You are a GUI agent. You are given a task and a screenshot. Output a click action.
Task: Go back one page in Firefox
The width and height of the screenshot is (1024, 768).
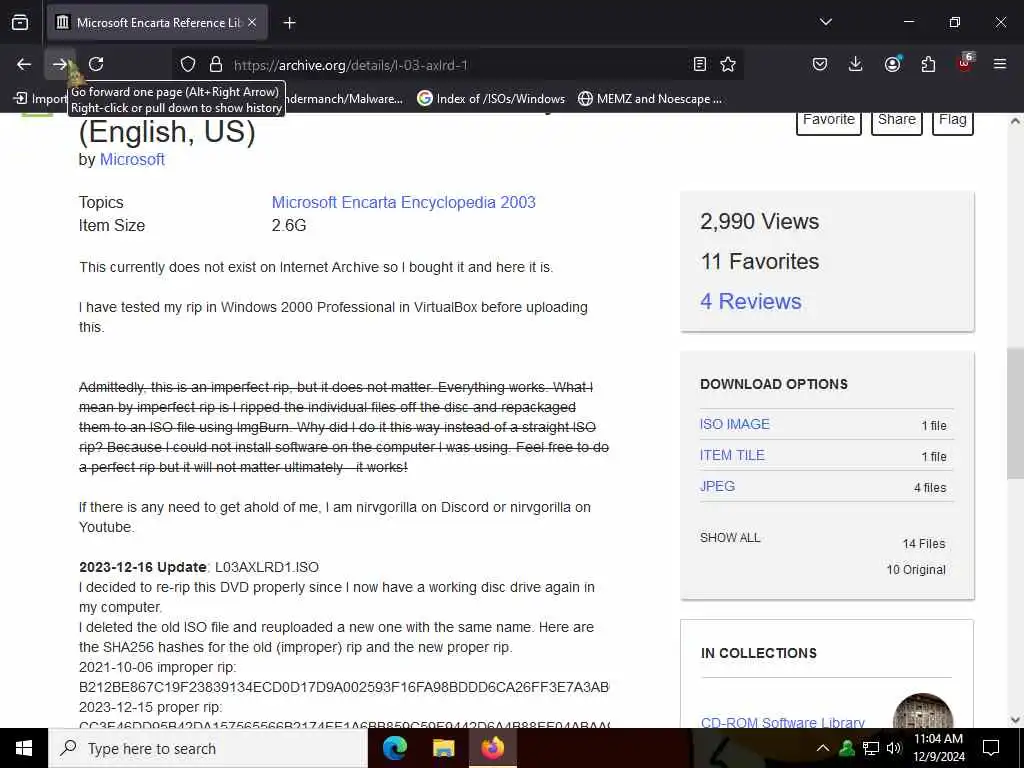(x=24, y=64)
